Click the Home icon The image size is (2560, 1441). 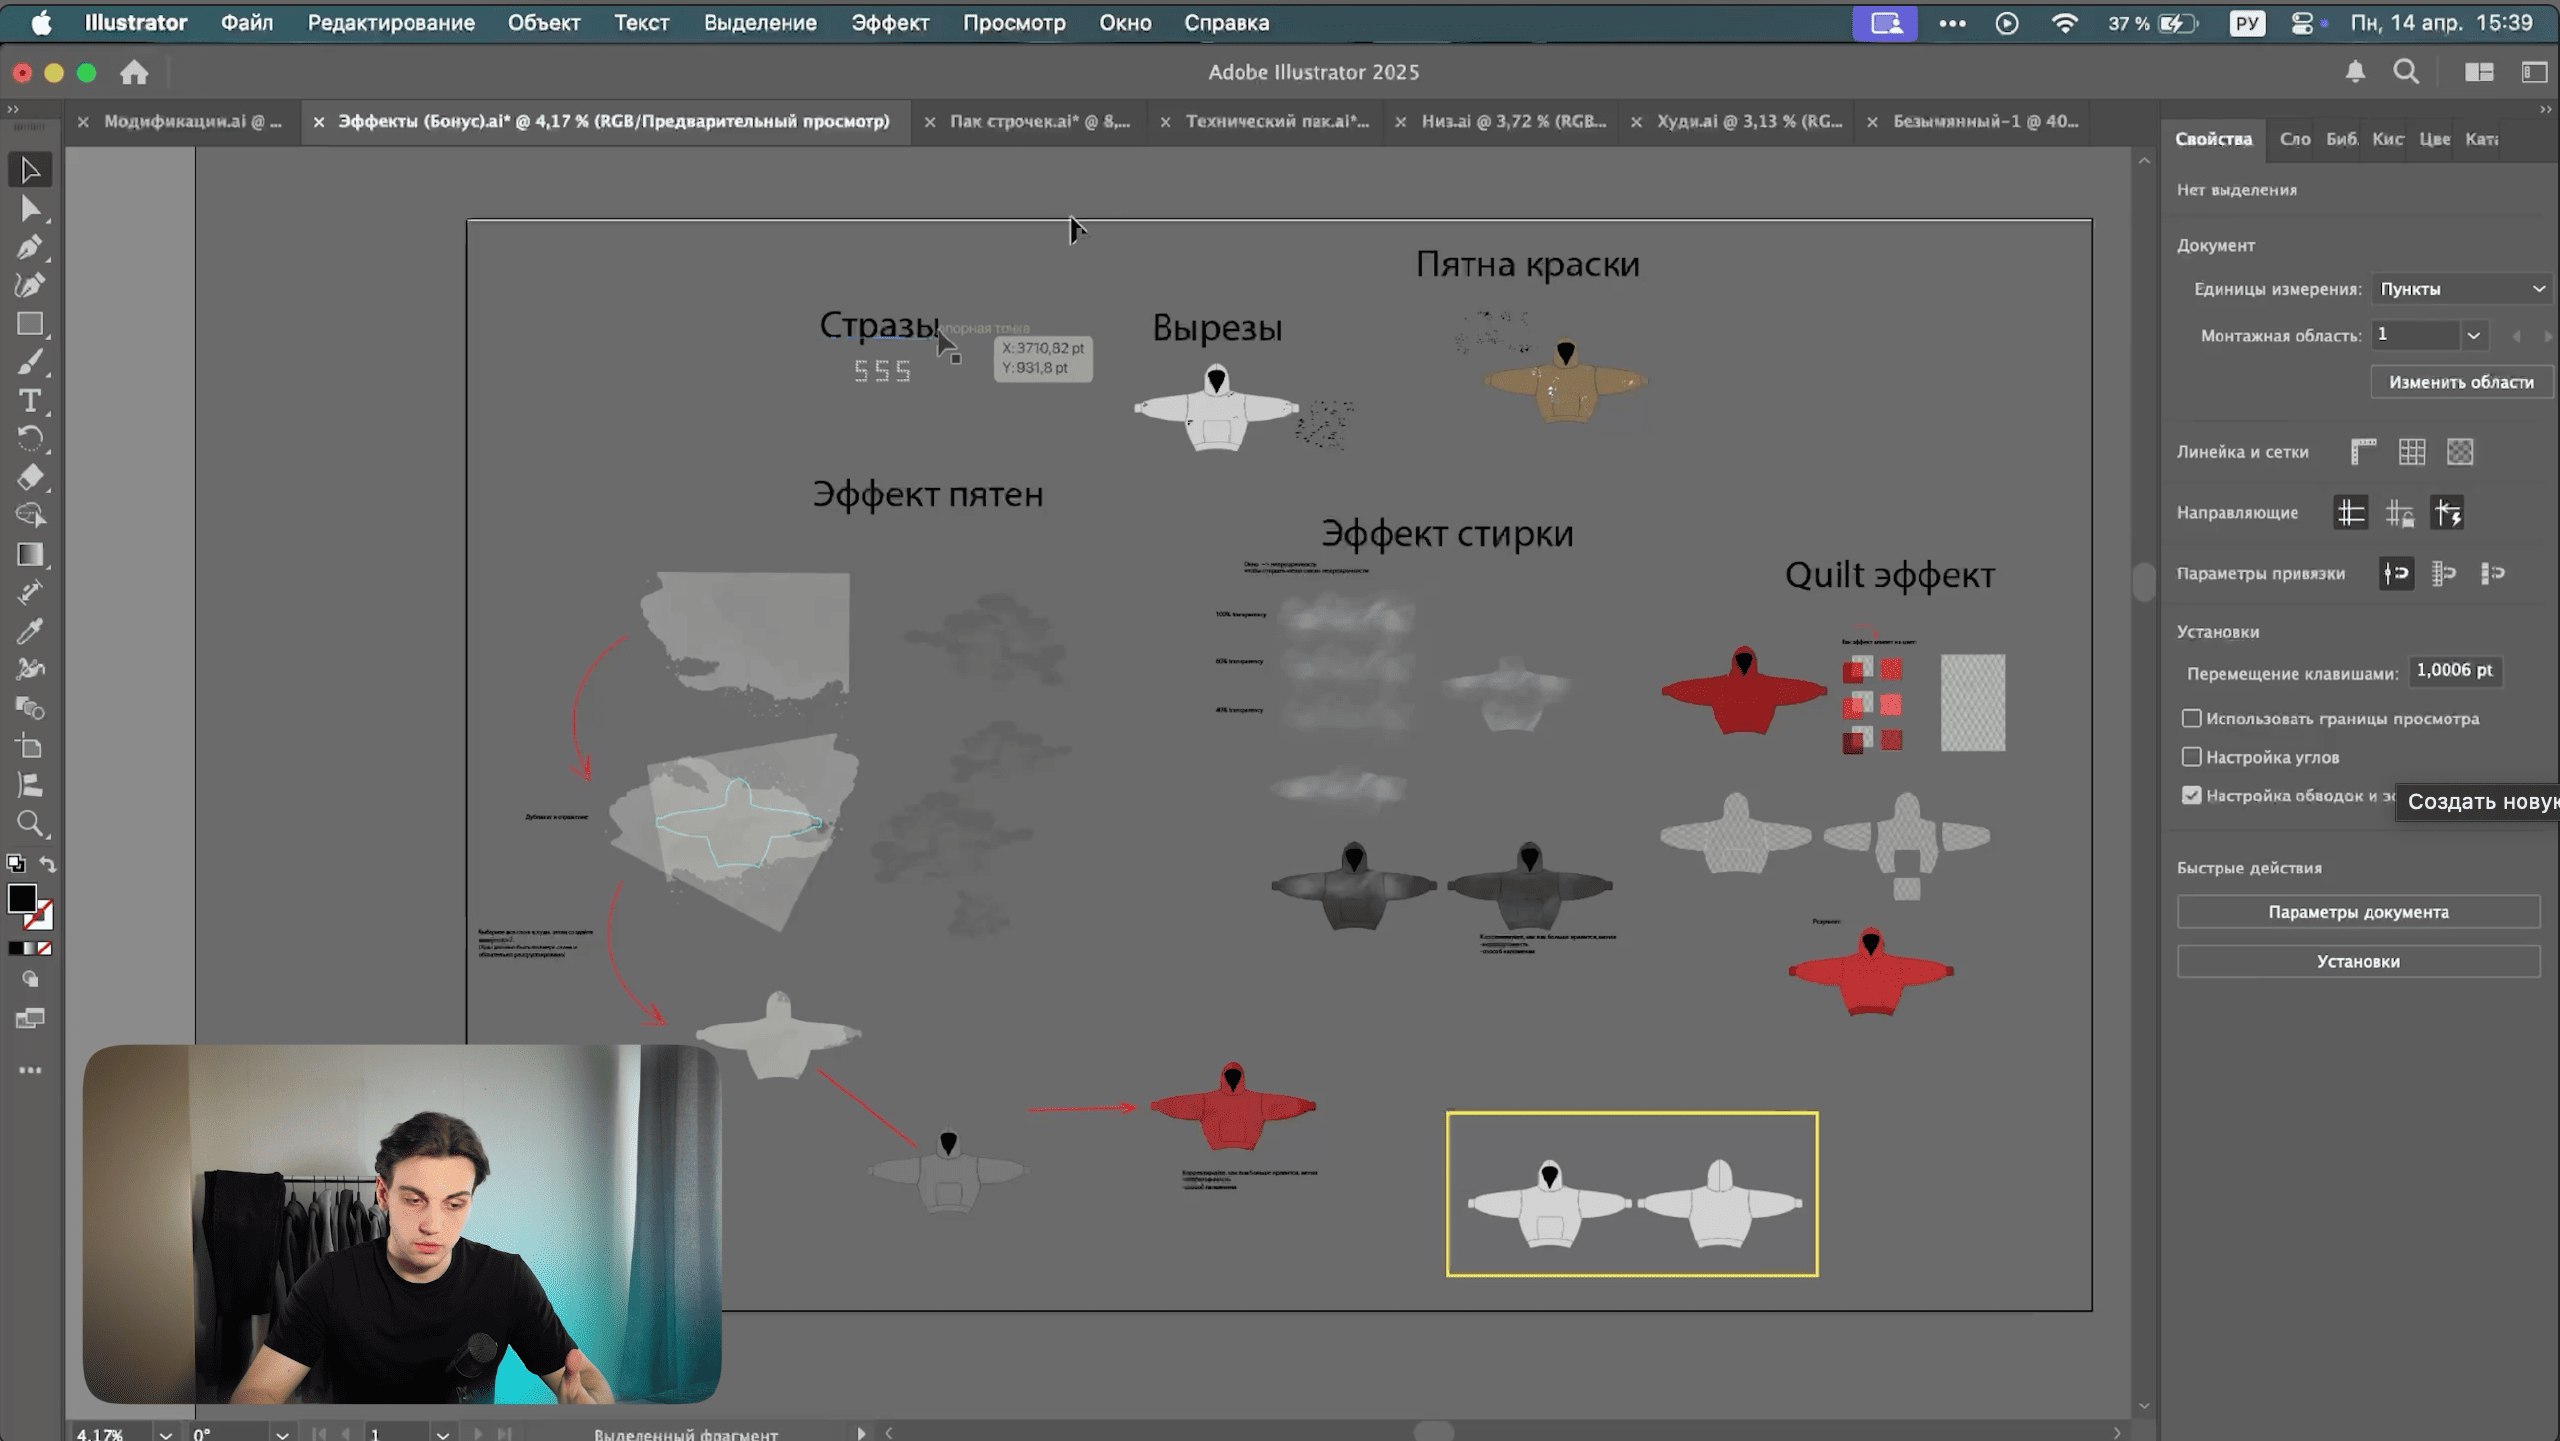coord(134,72)
